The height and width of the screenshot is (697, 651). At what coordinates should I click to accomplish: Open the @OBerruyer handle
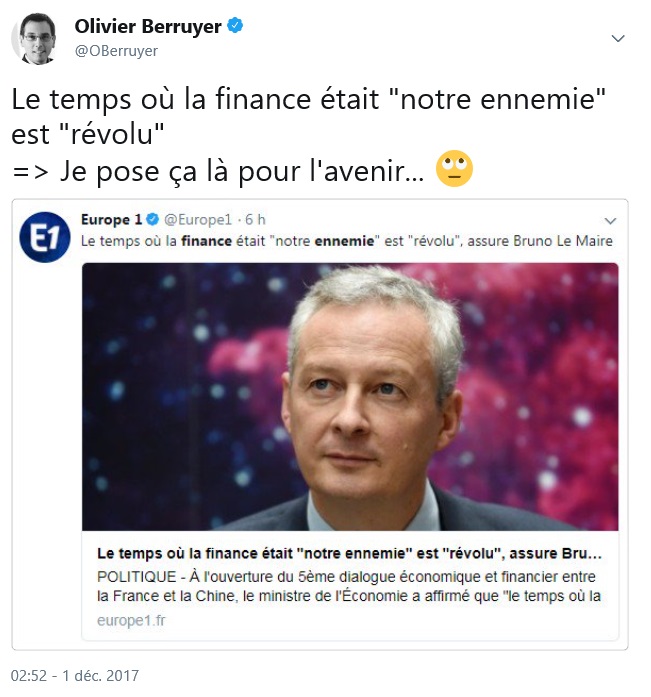116,51
